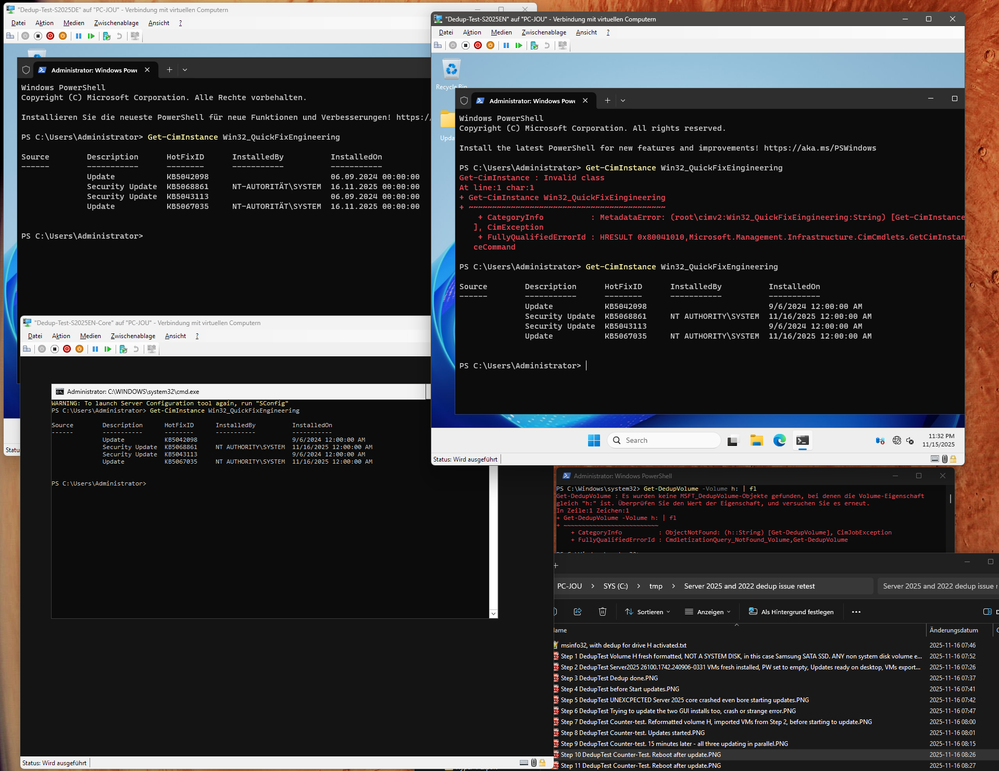Click Pause icon in Dedup-Test-S2025EN toolbar
This screenshot has width=999, height=771.
[506, 45]
